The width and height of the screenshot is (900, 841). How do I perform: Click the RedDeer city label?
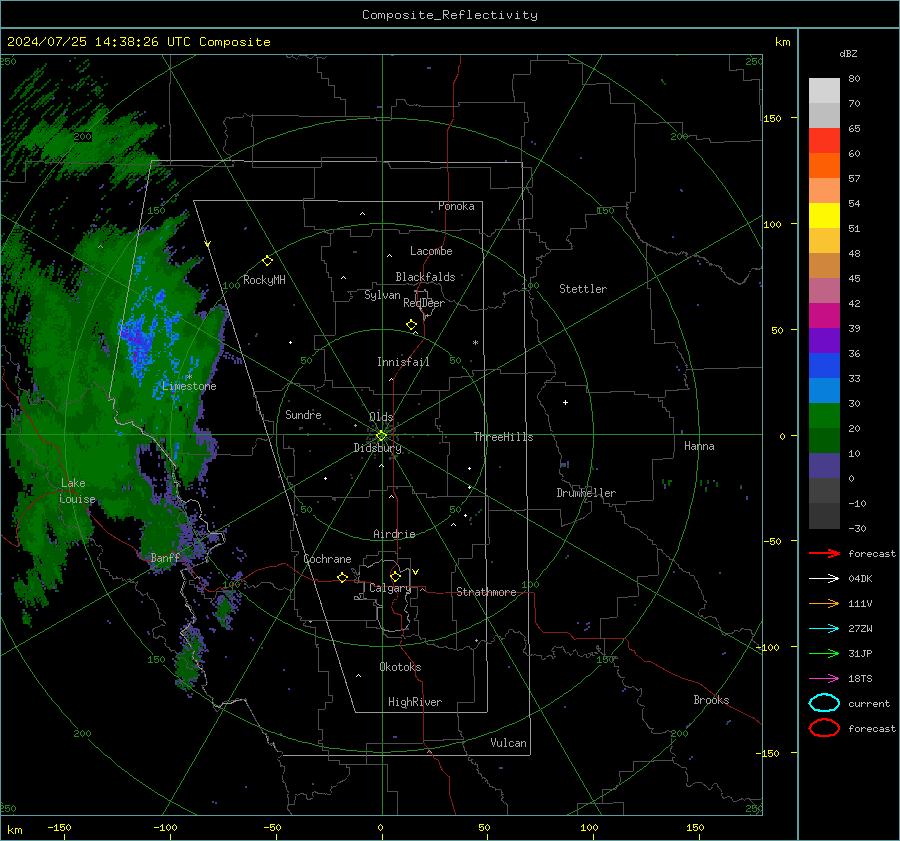coord(424,303)
